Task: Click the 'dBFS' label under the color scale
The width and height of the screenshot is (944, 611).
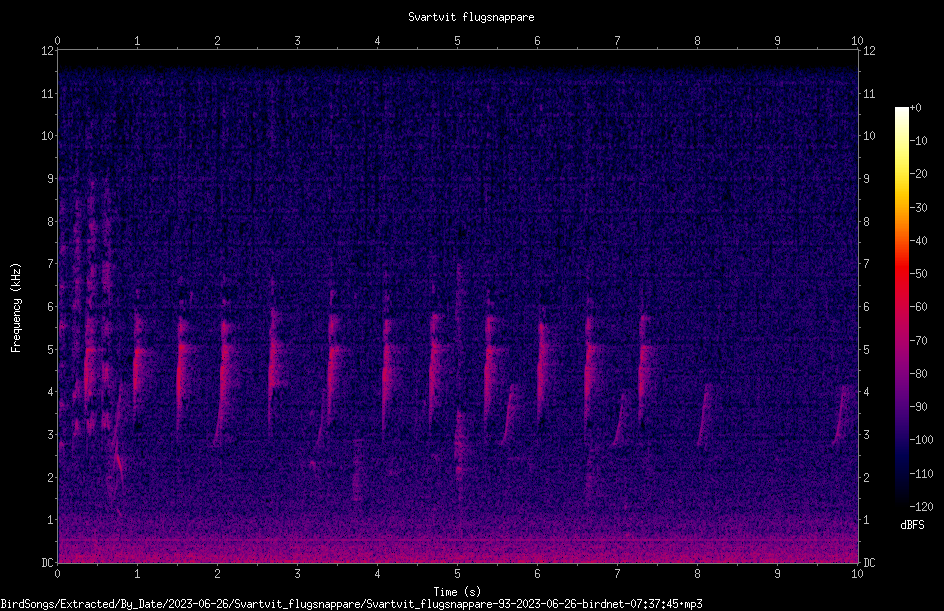Action: [912, 525]
